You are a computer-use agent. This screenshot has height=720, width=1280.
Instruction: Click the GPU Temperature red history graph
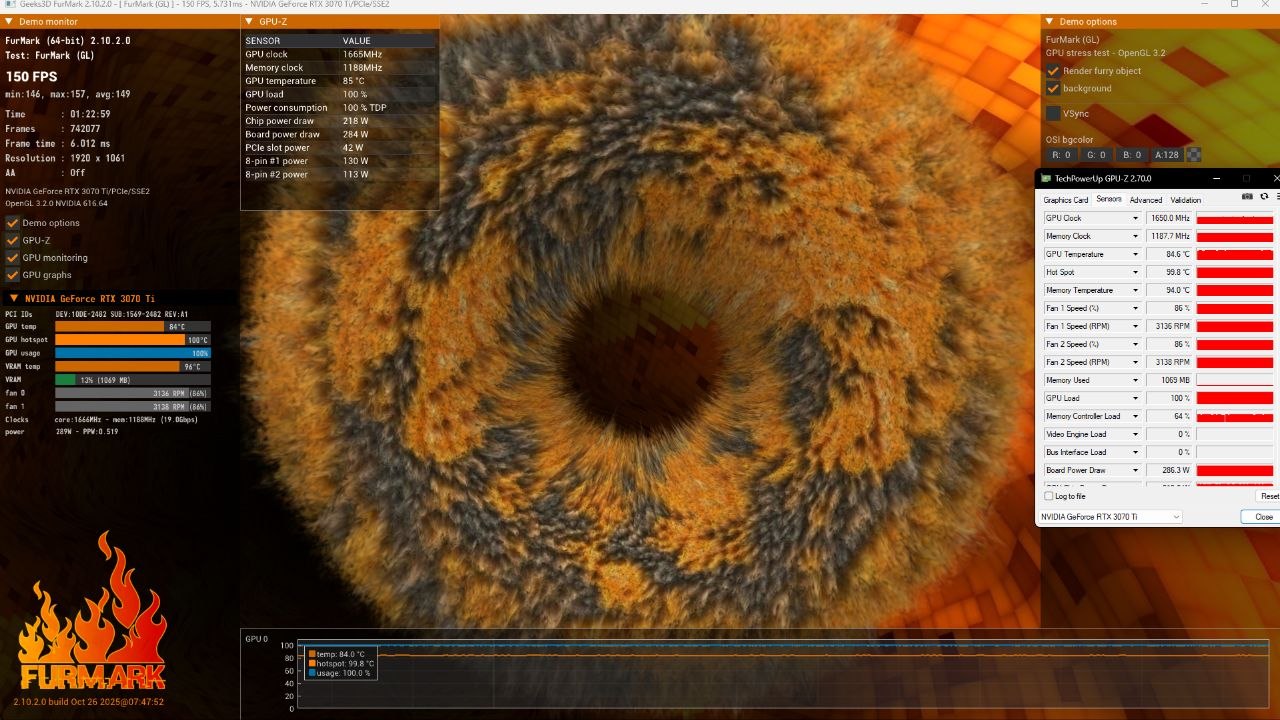click(1235, 254)
